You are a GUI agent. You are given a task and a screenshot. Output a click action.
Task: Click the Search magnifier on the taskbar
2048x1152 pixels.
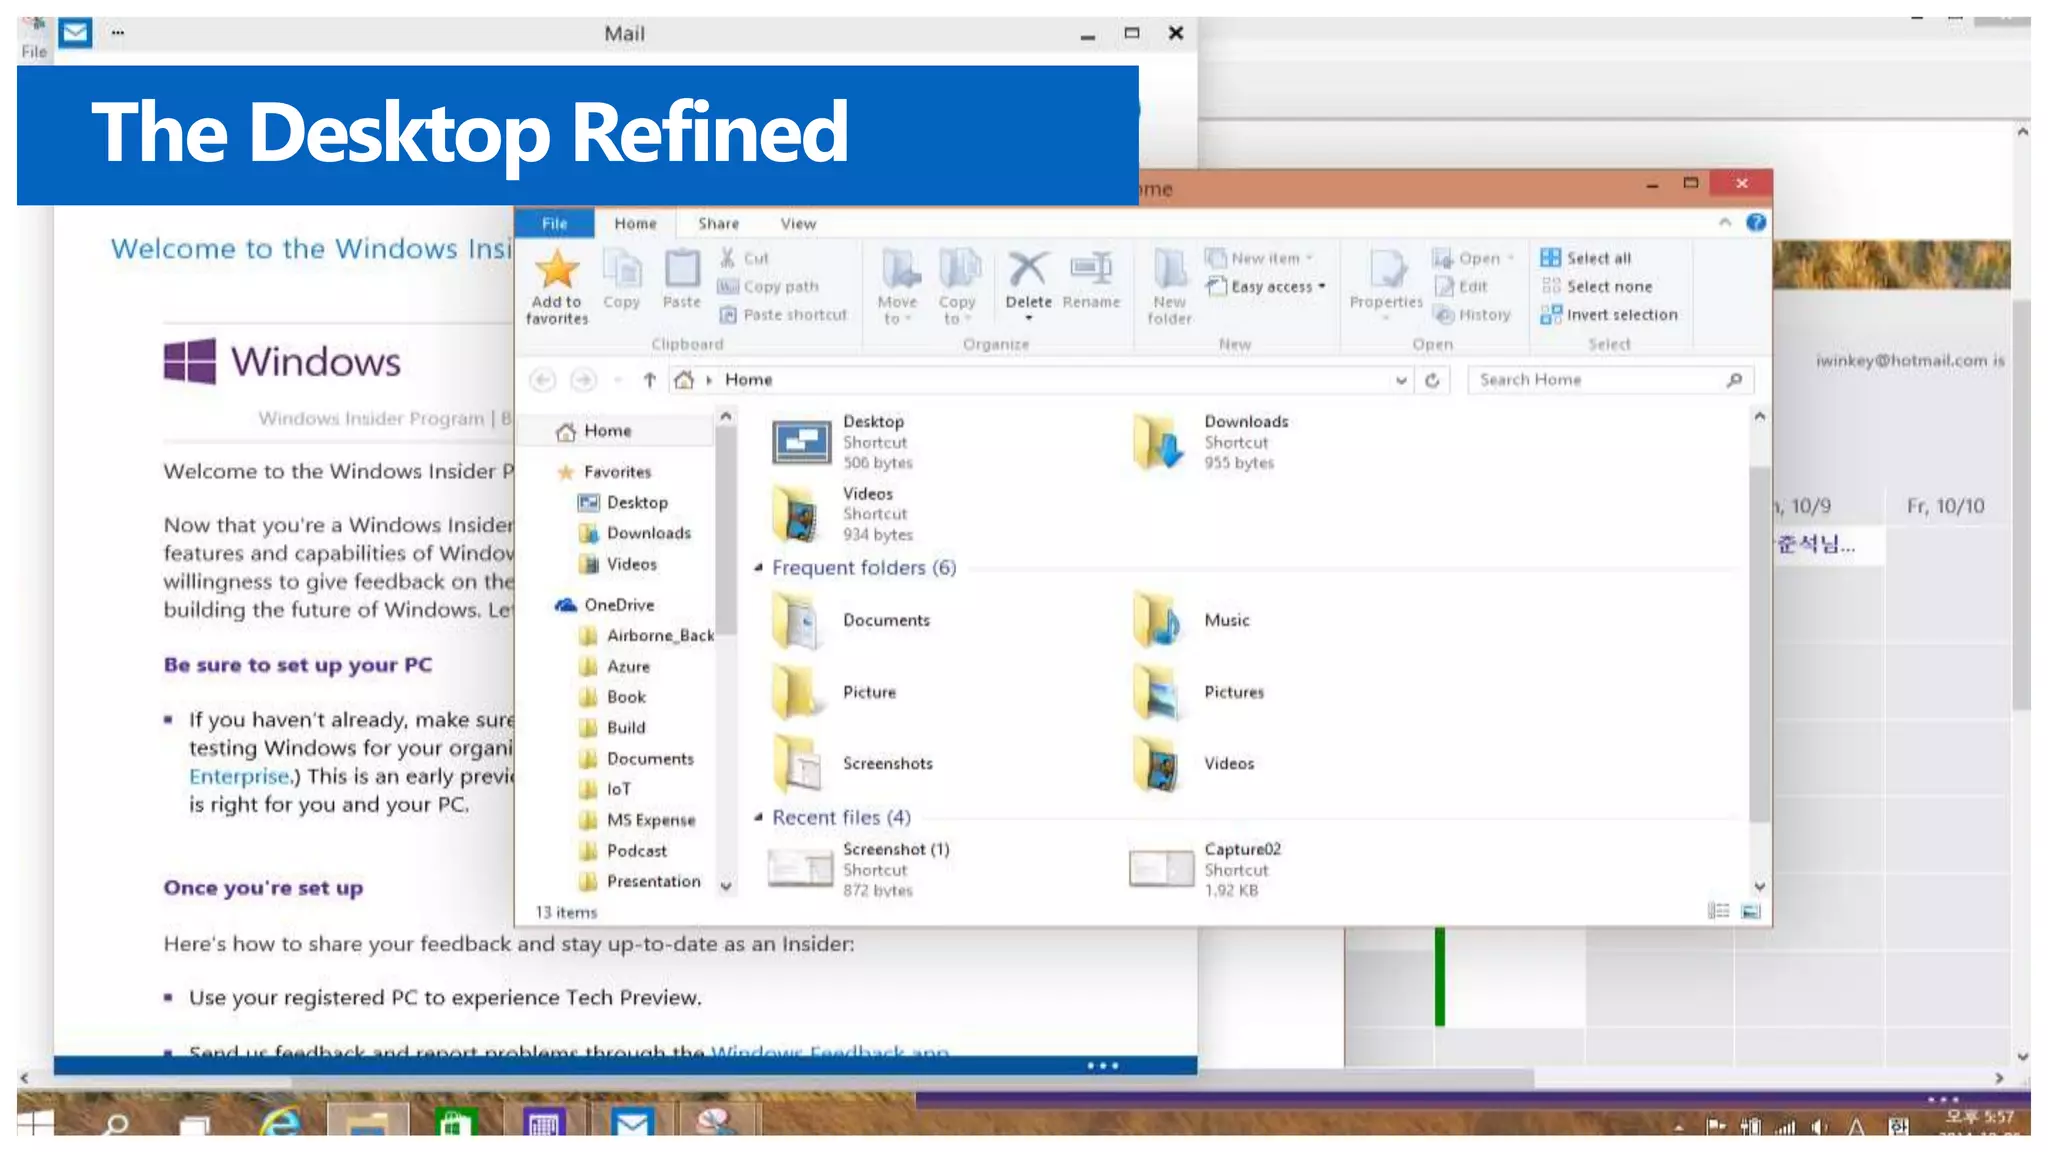pyautogui.click(x=116, y=1124)
